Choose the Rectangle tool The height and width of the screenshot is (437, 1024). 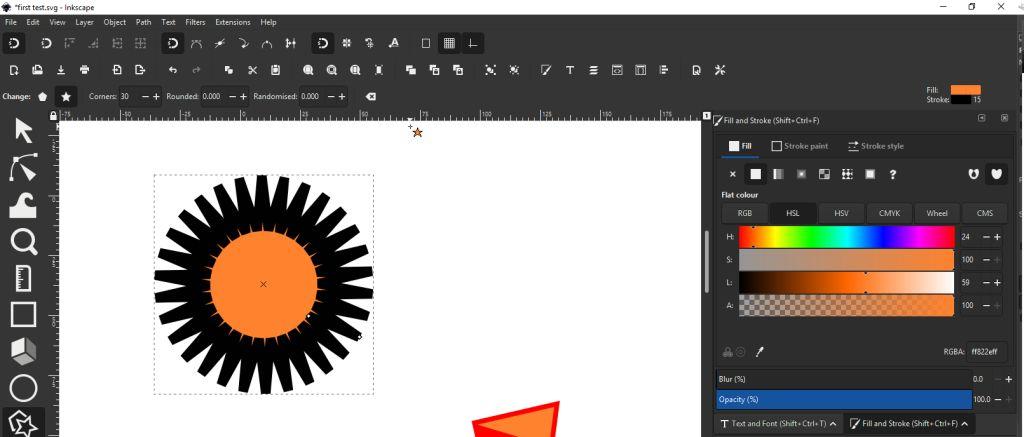pyautogui.click(x=23, y=314)
